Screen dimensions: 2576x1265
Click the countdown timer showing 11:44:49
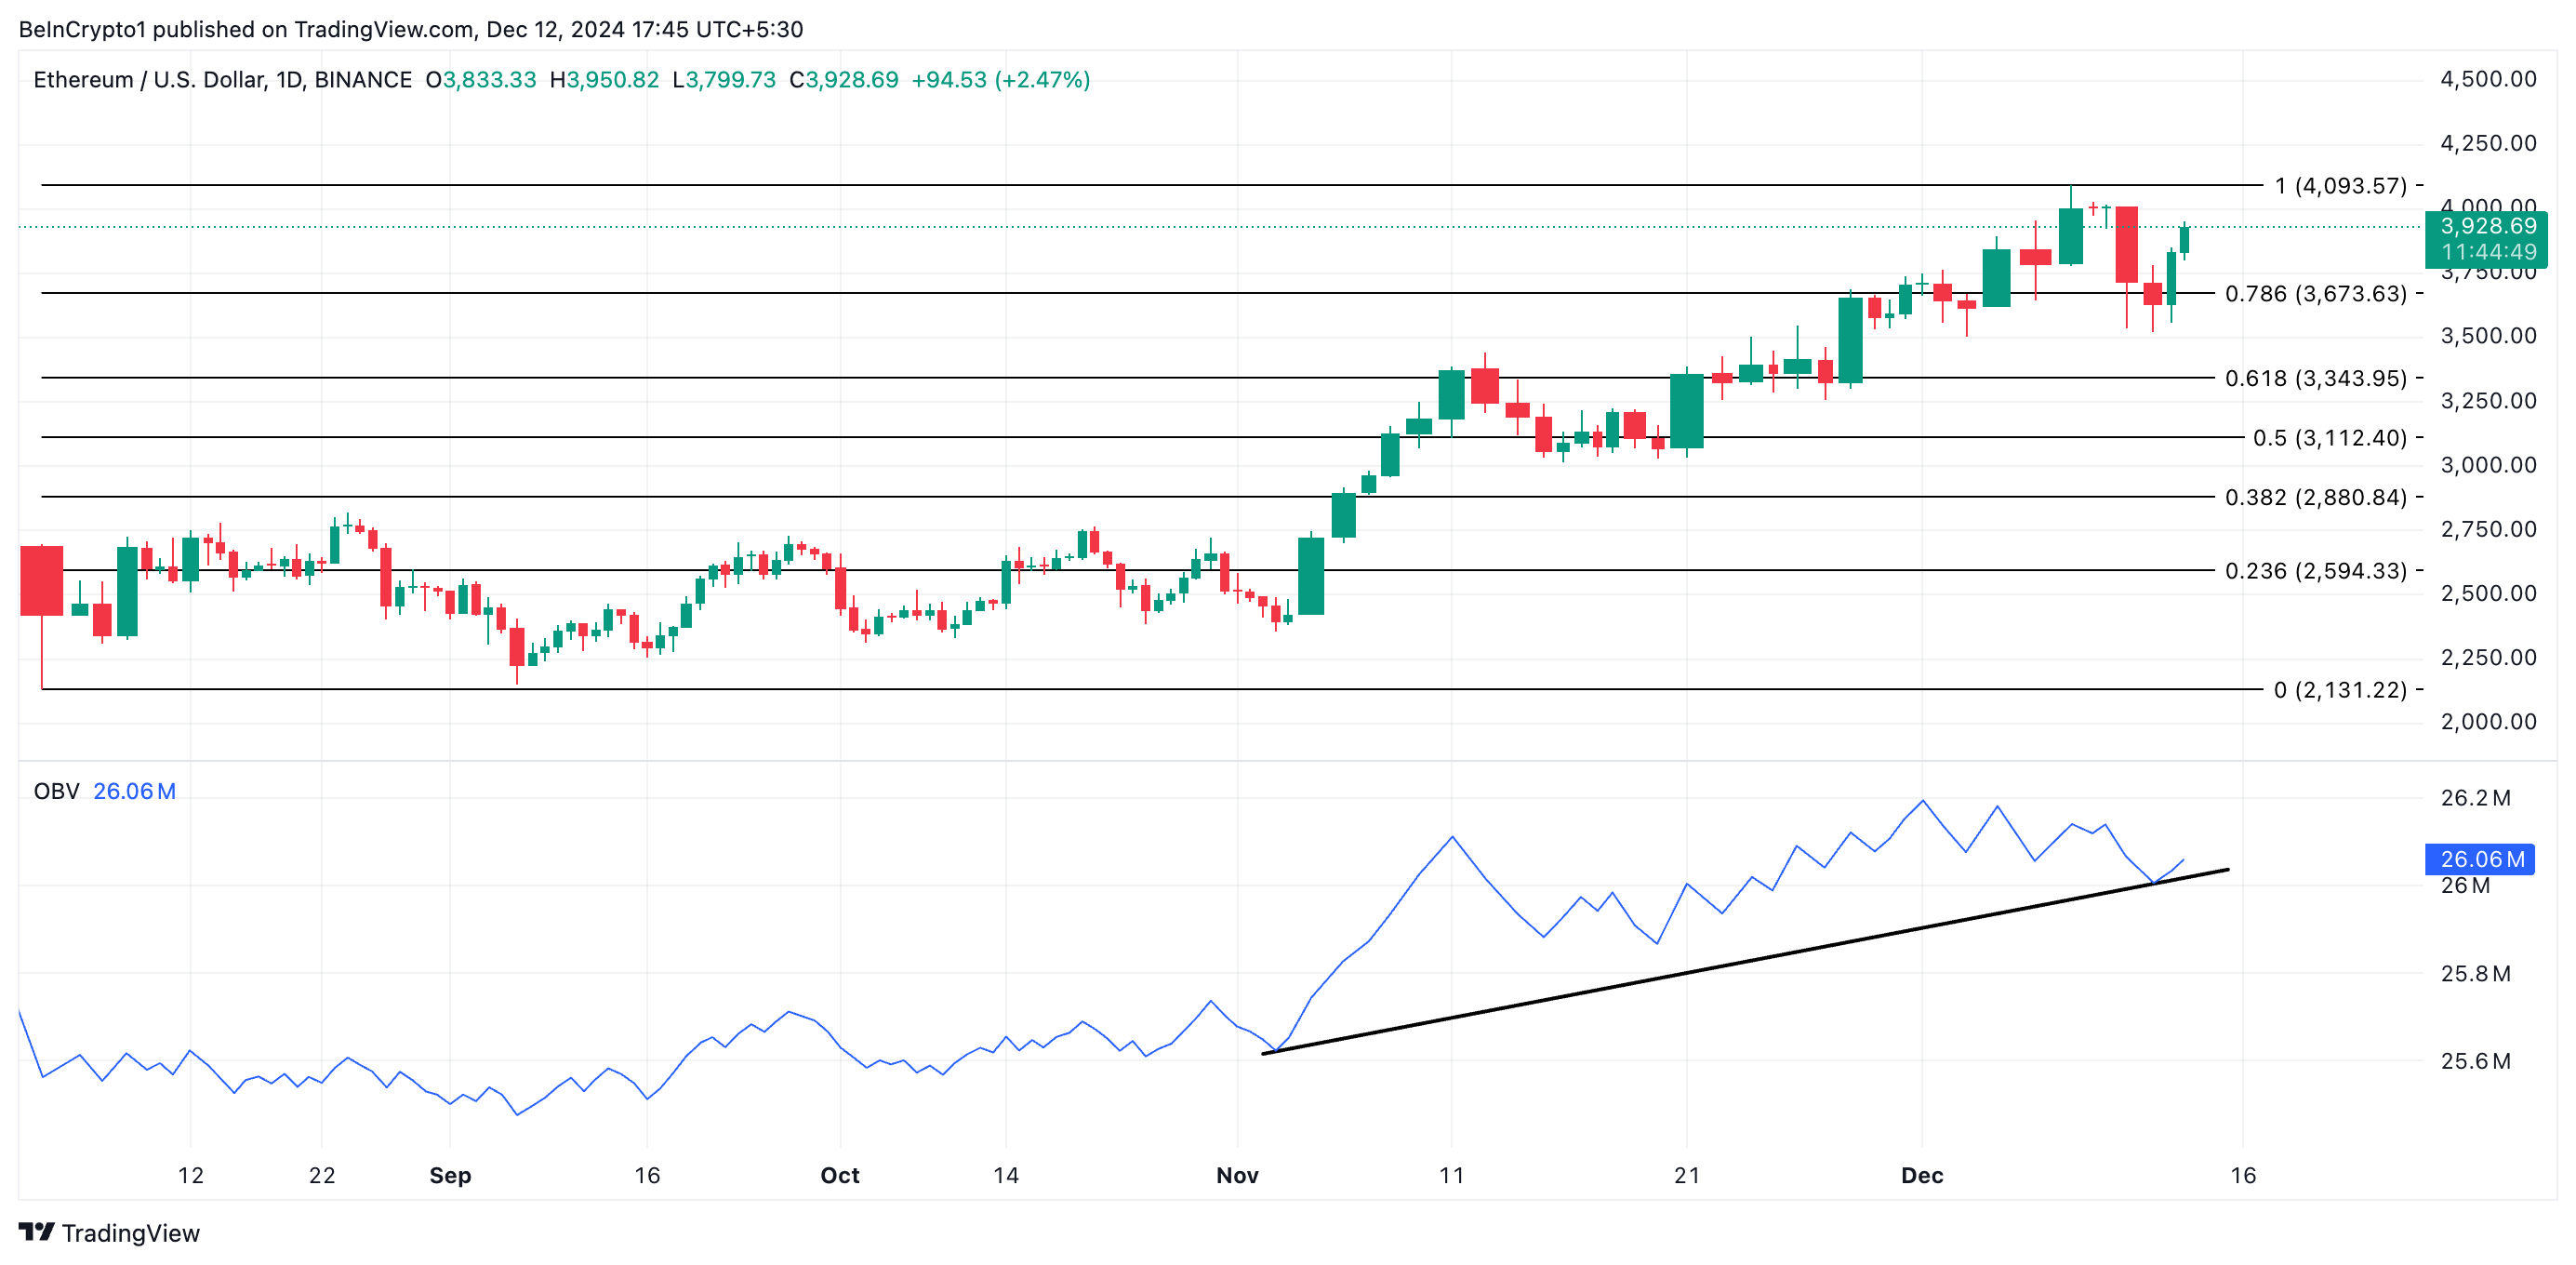(2490, 252)
